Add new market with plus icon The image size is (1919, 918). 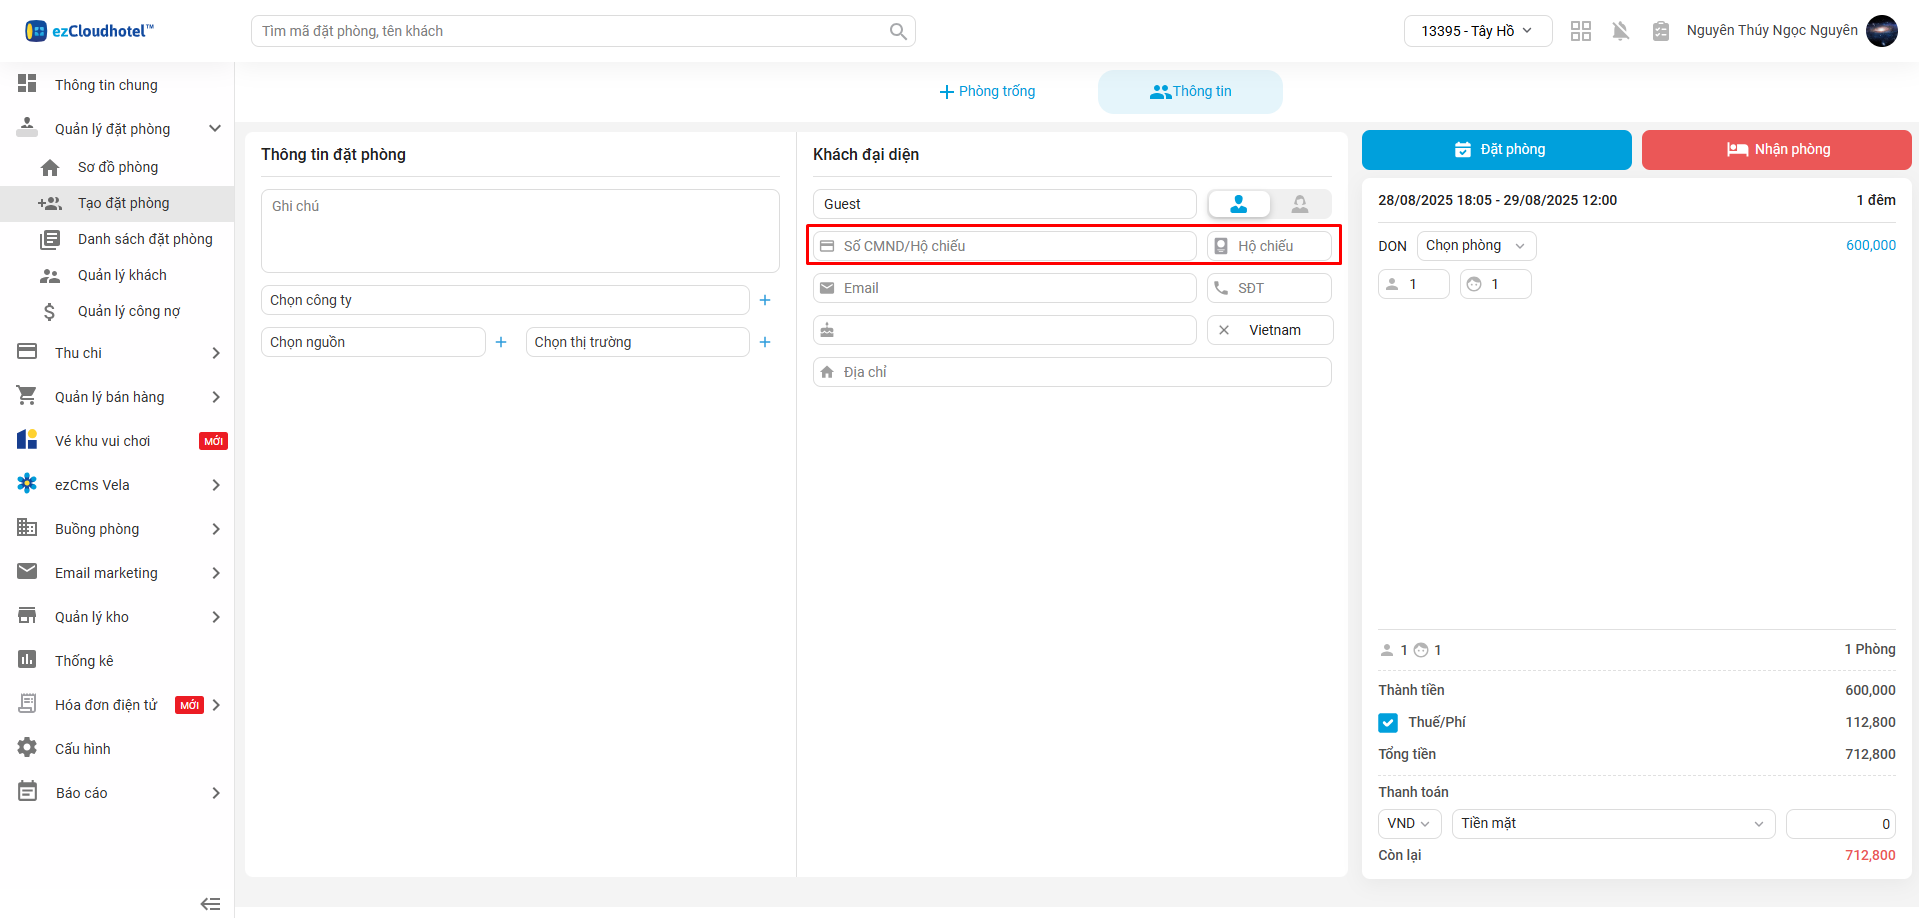765,342
